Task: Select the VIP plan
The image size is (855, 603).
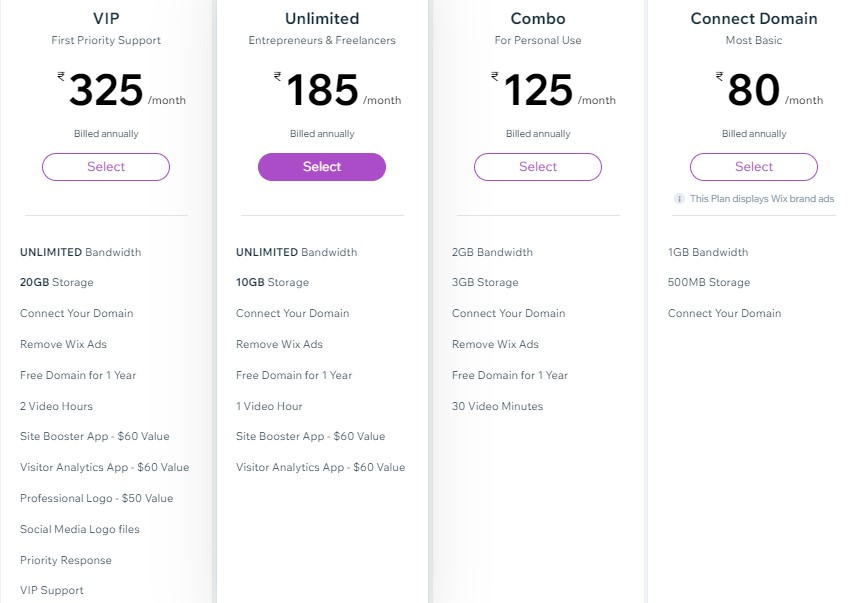Action: [x=105, y=166]
